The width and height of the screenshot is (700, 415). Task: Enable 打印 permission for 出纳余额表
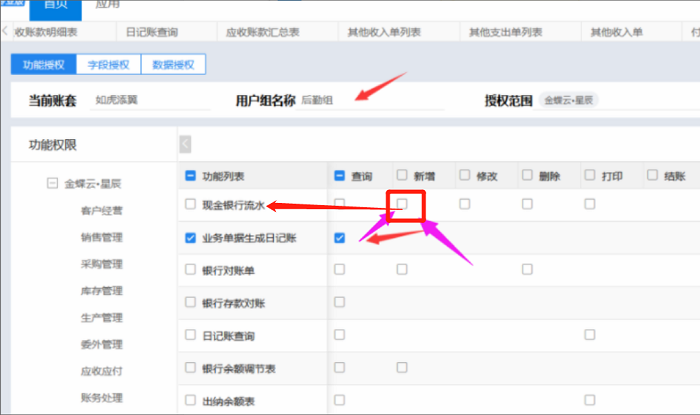tap(590, 400)
